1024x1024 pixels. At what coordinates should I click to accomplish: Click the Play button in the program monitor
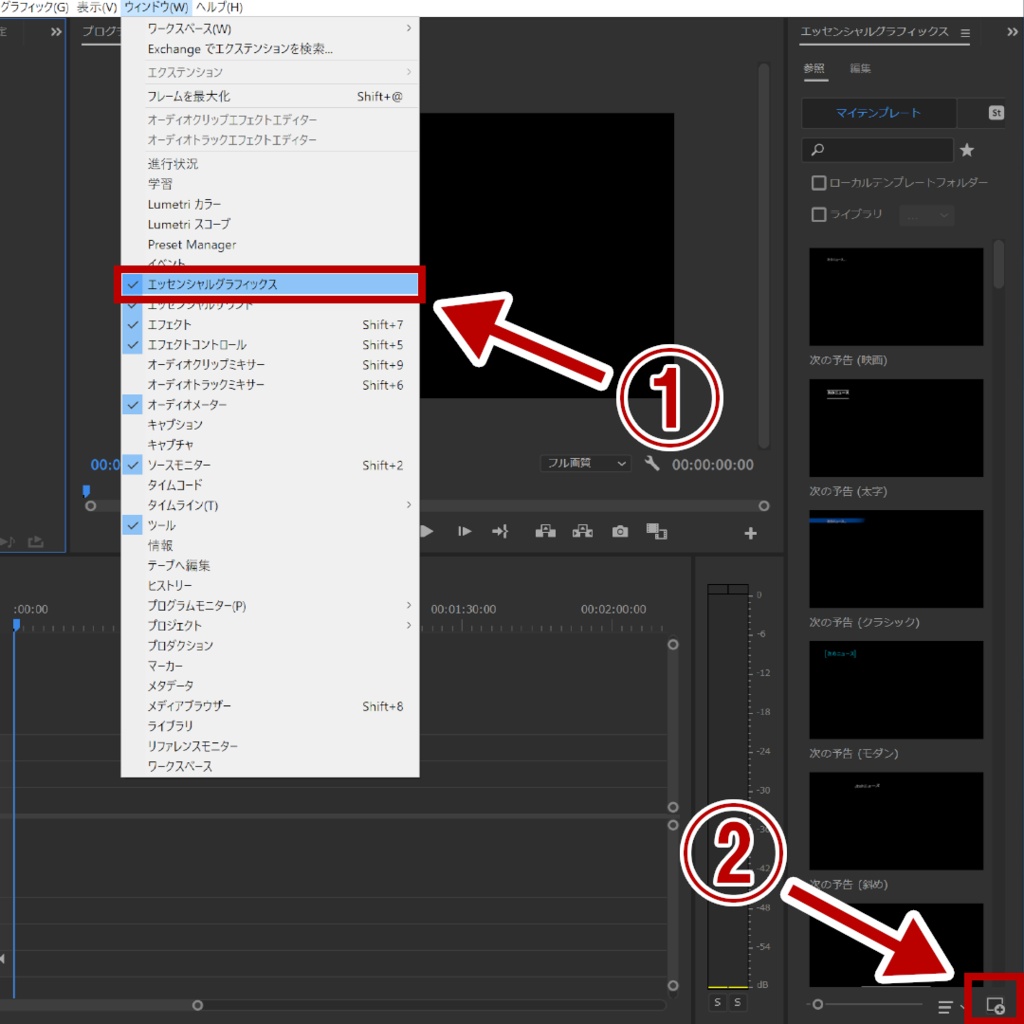pos(425,531)
